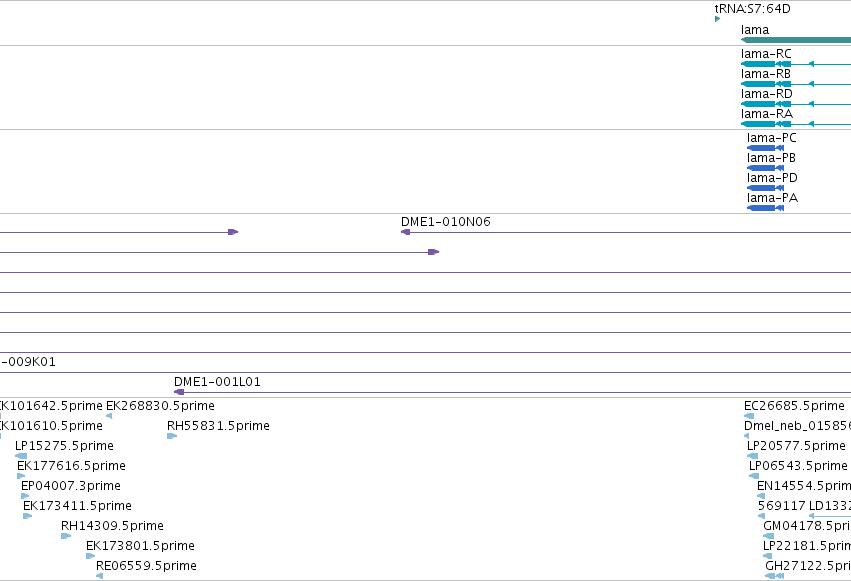851x581 pixels.
Task: Click the lama-PC label text
Action: tap(772, 138)
